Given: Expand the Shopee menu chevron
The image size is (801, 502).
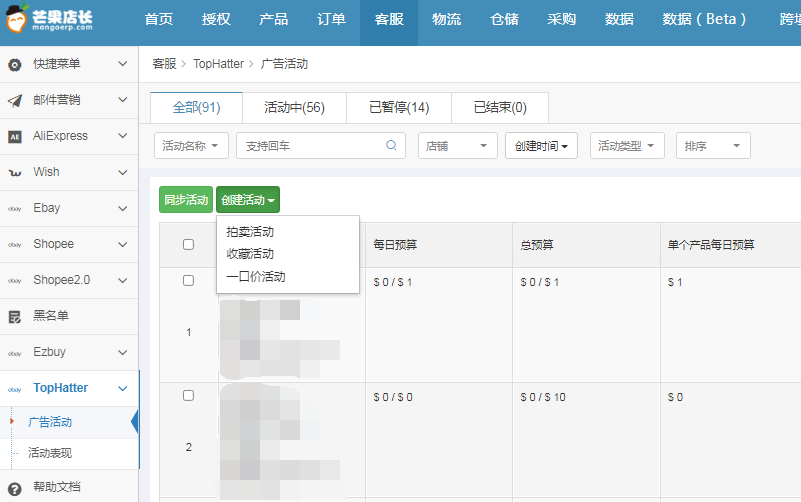Looking at the screenshot, I should 123,245.
